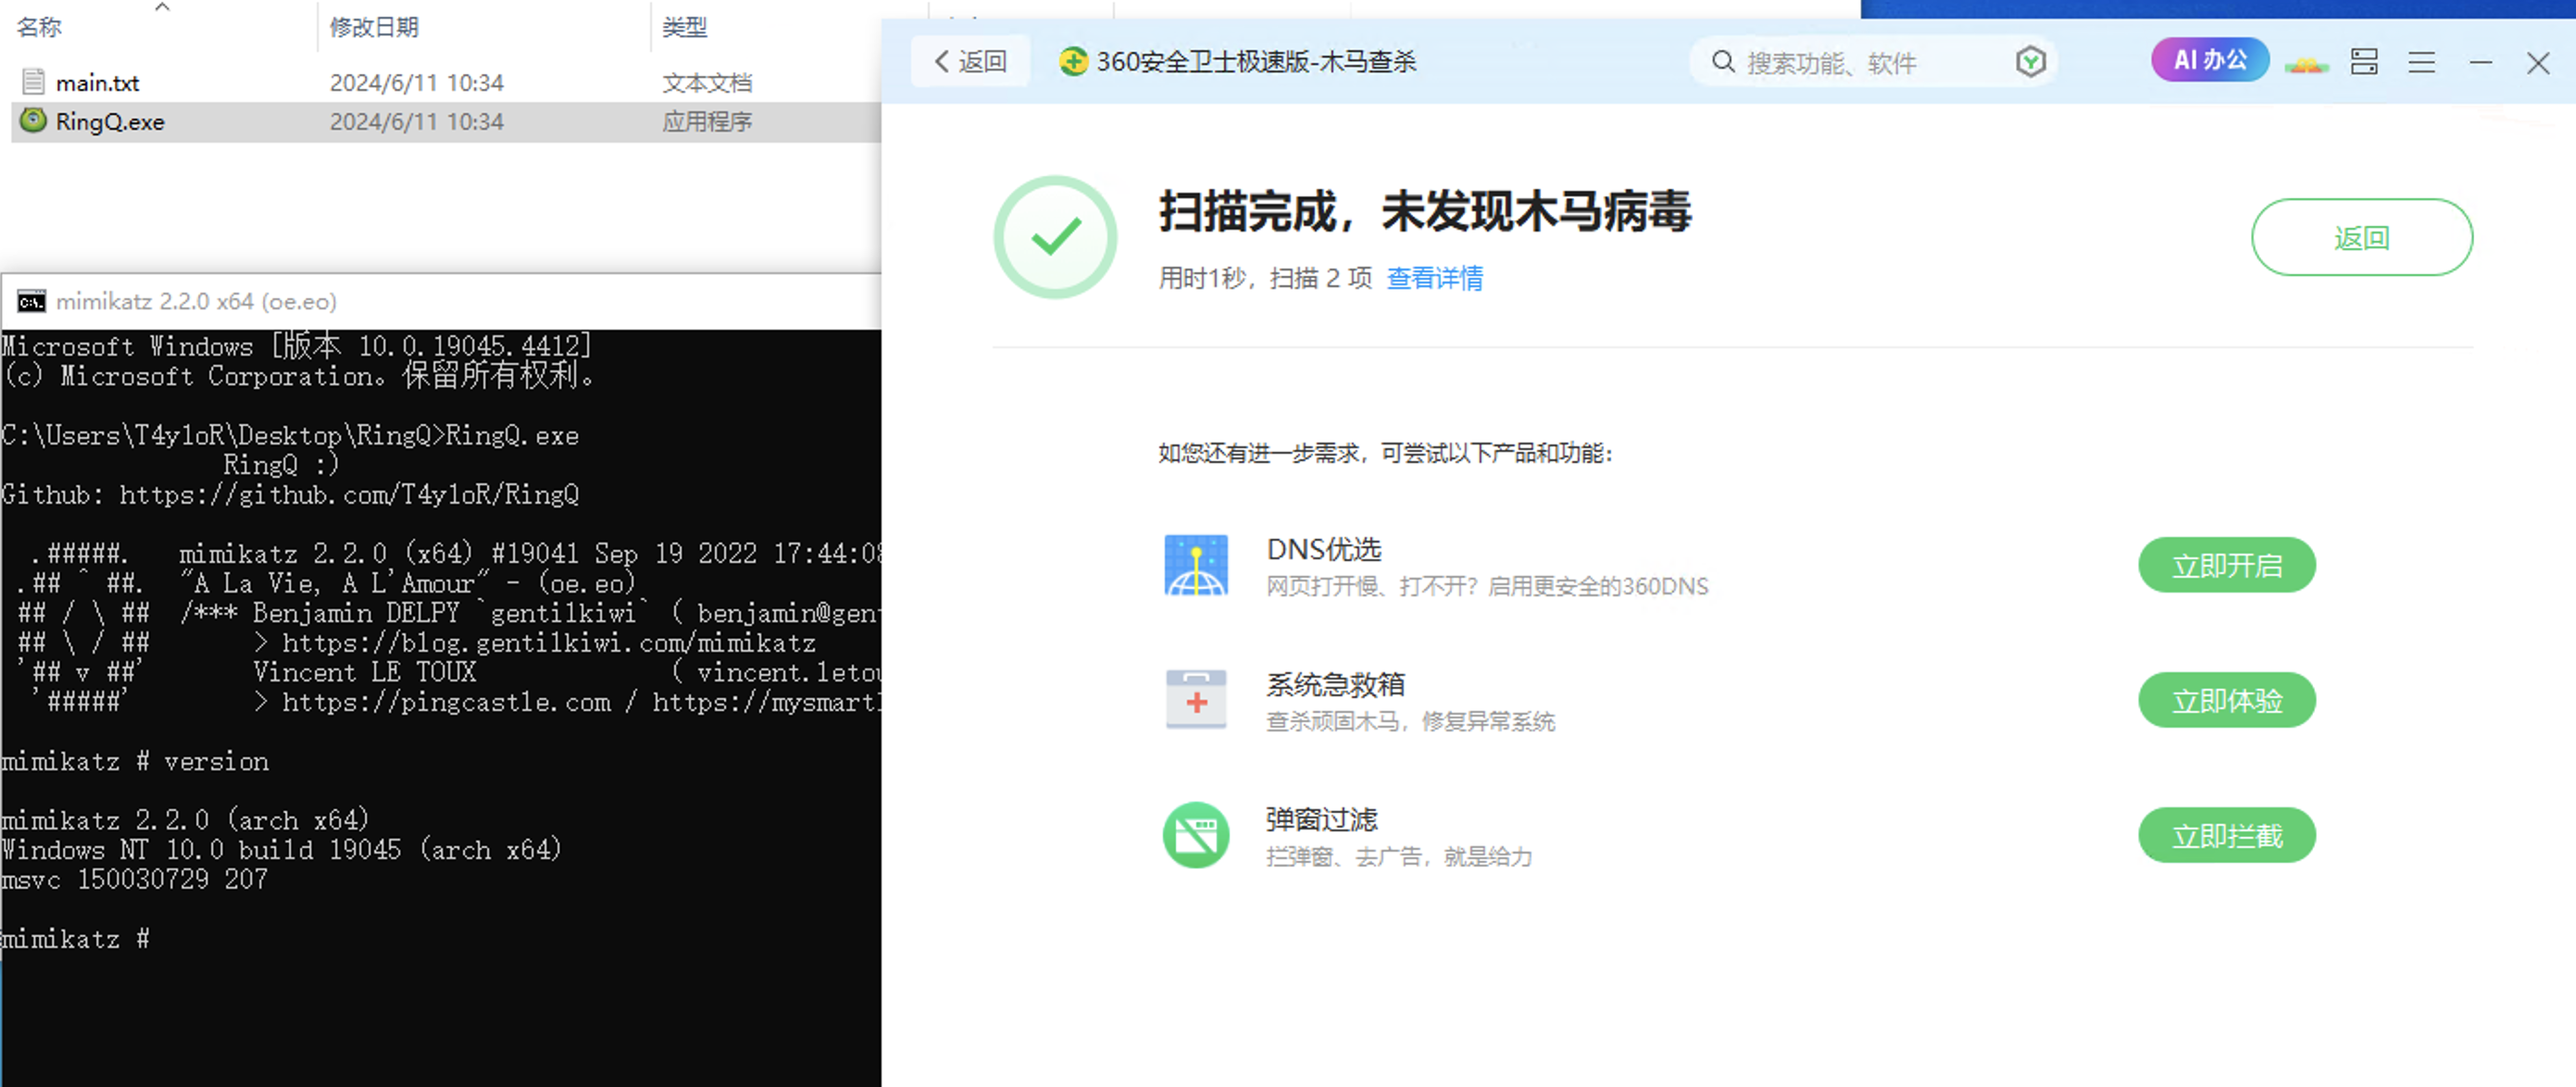2576x1087 pixels.
Task: Go back with the top-left 返回 arrow
Action: point(970,62)
